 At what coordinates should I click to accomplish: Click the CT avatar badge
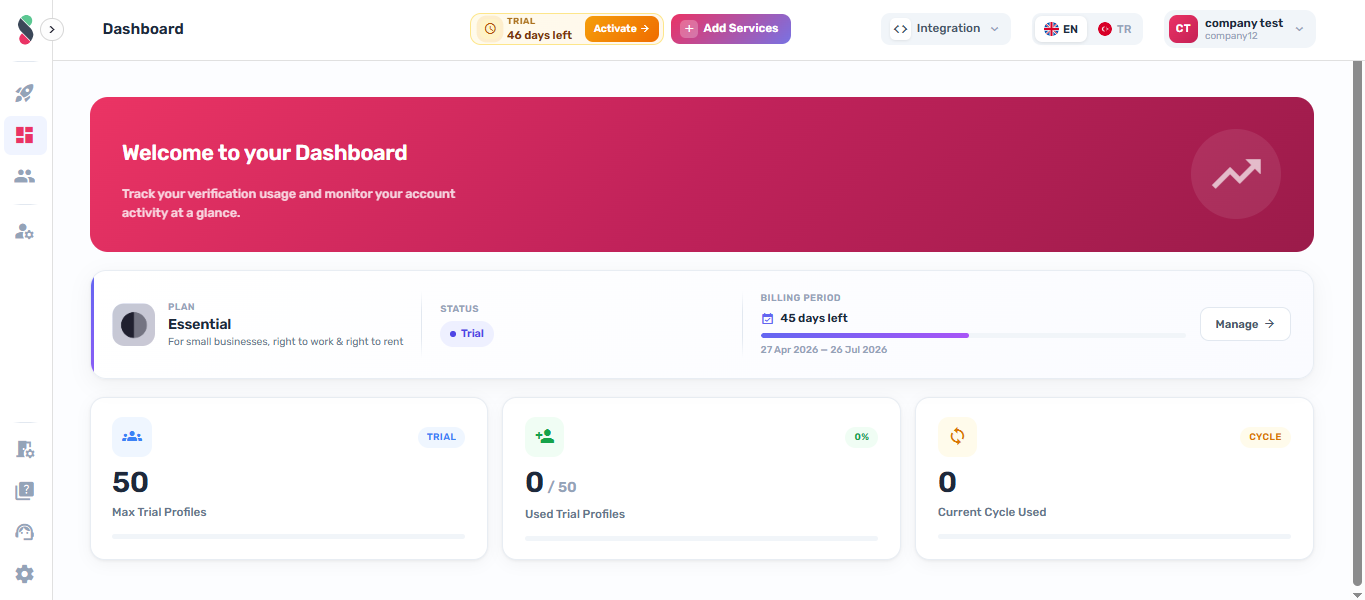click(1183, 29)
